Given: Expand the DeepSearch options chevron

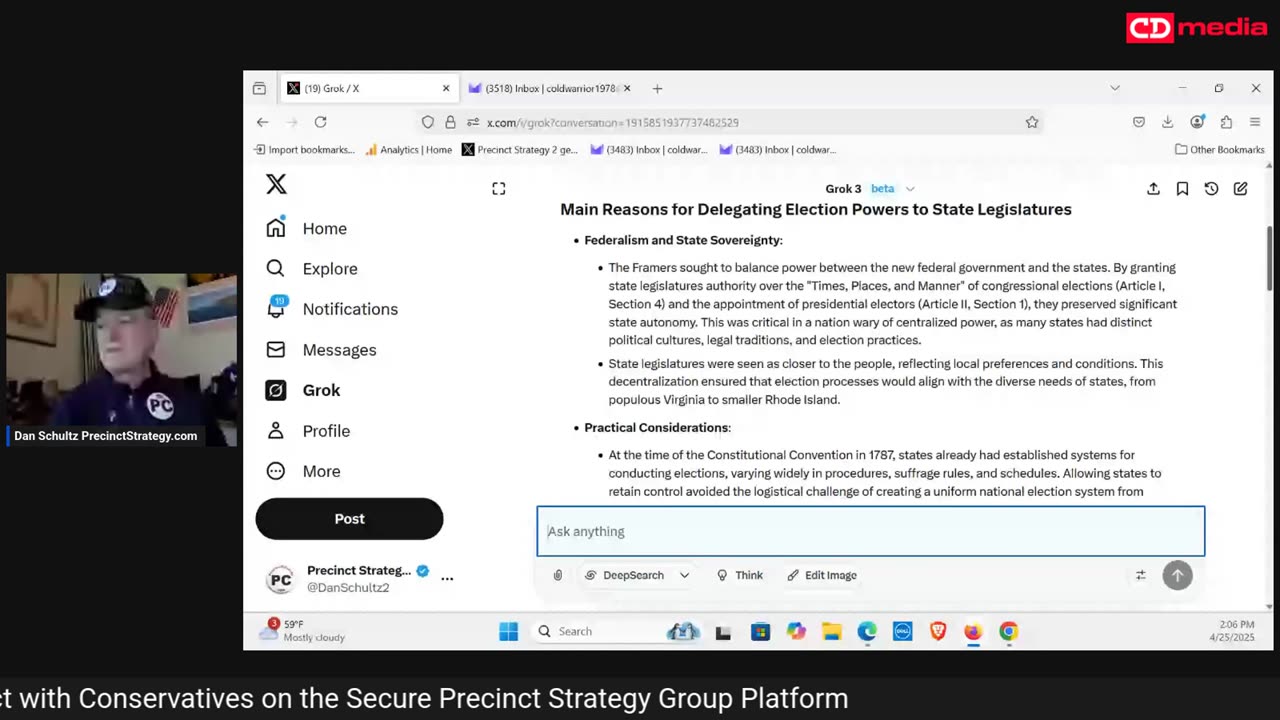Looking at the screenshot, I should [684, 575].
